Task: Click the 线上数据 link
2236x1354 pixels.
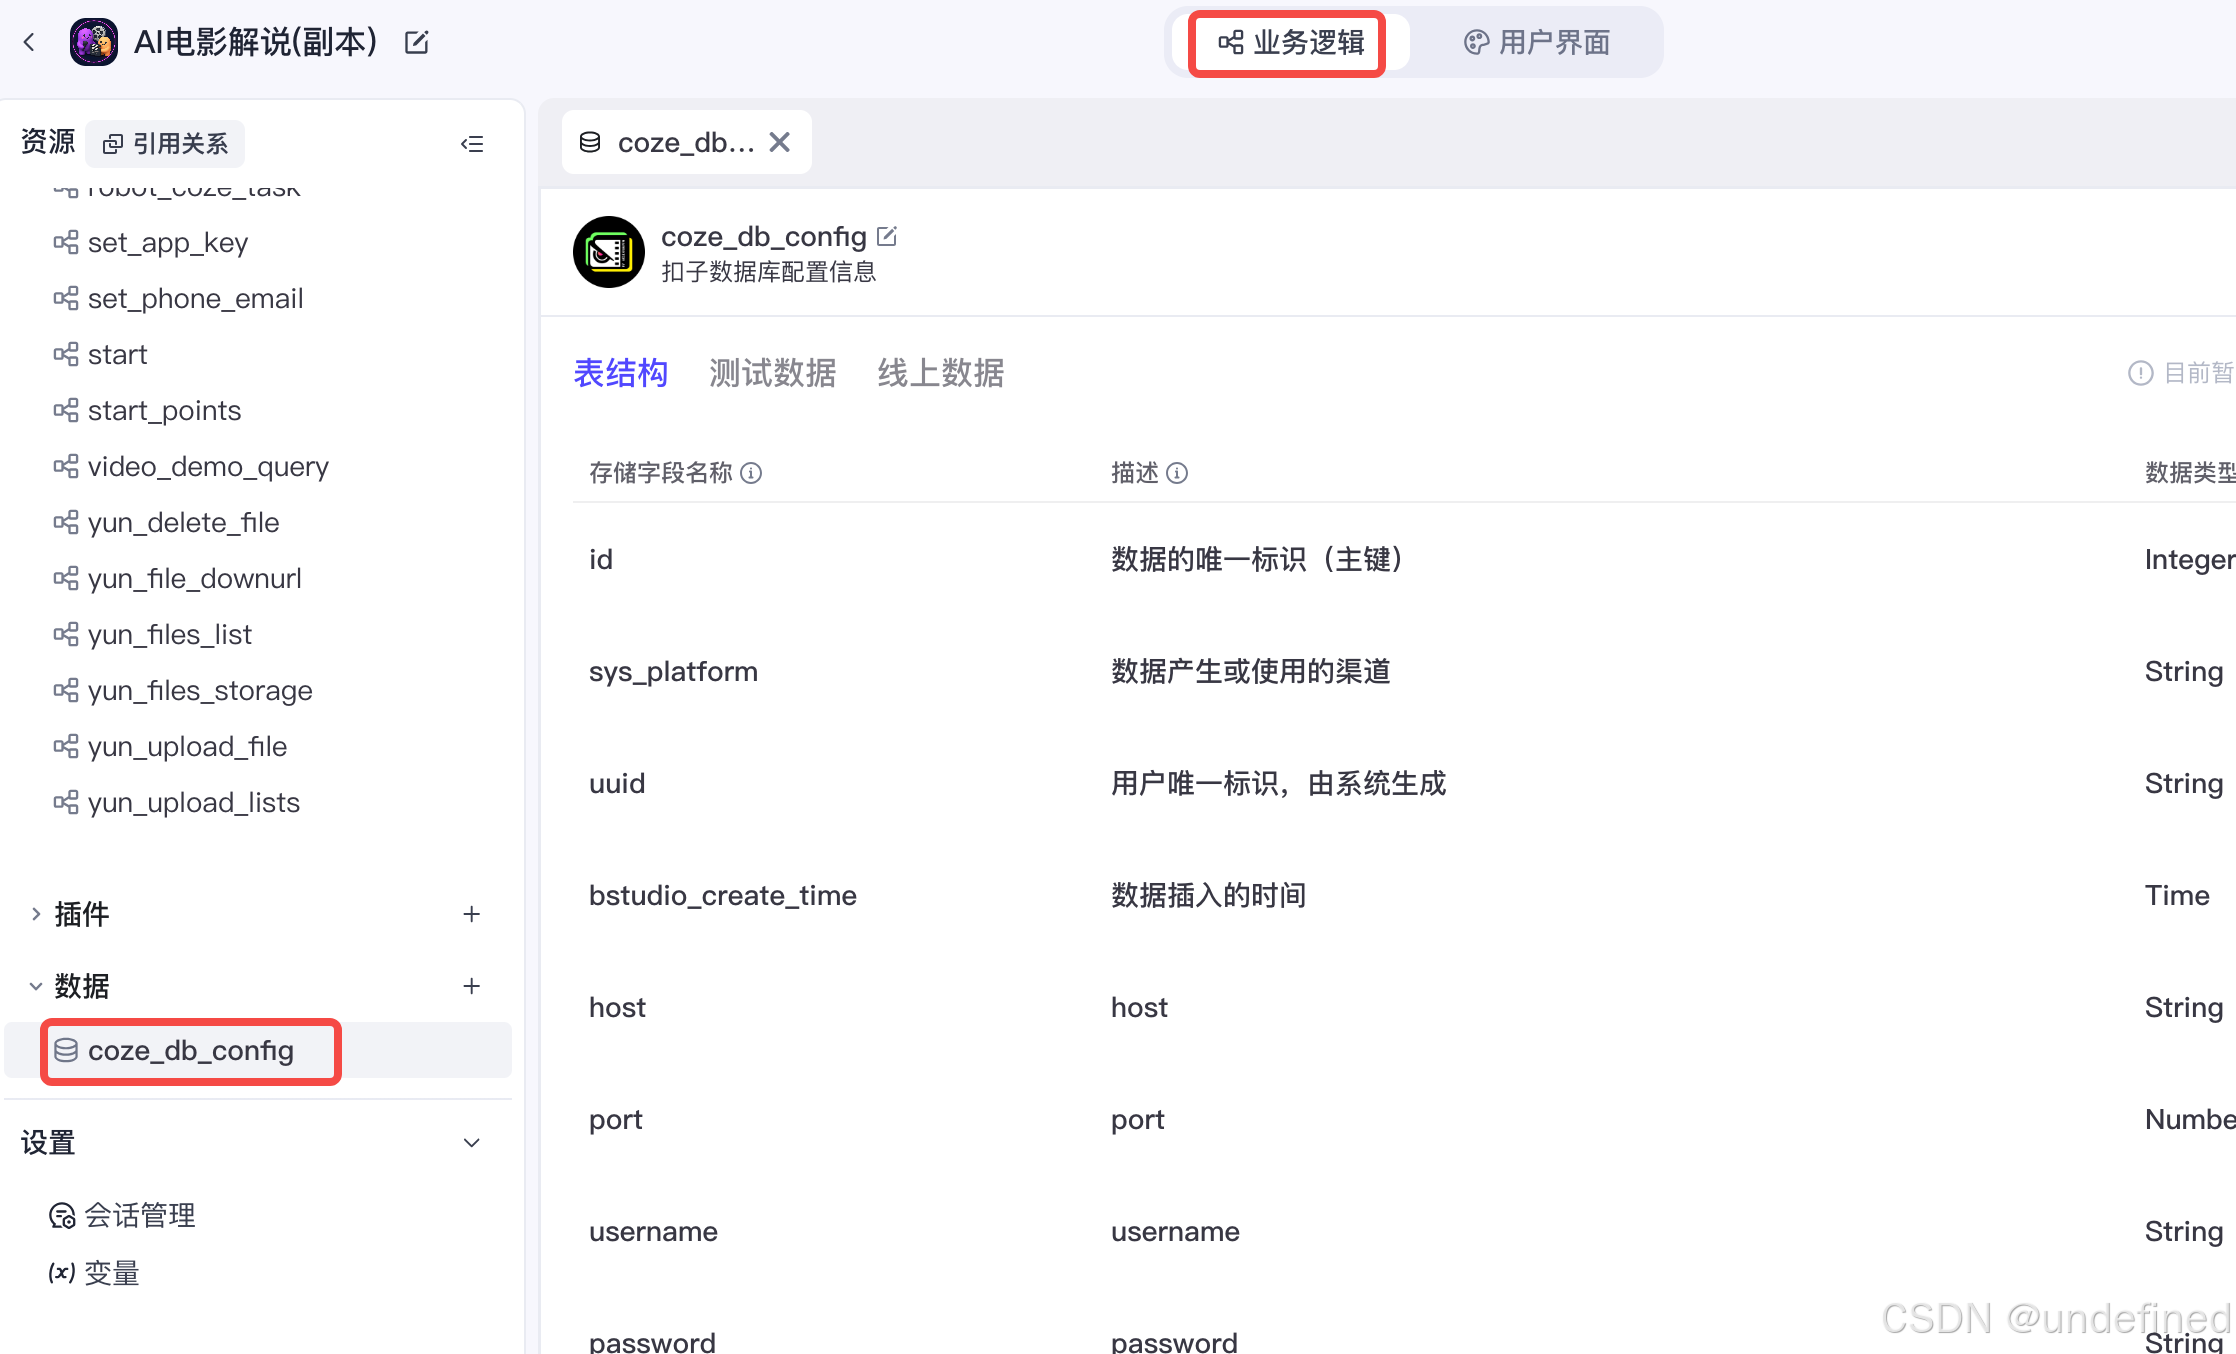Action: coord(938,372)
